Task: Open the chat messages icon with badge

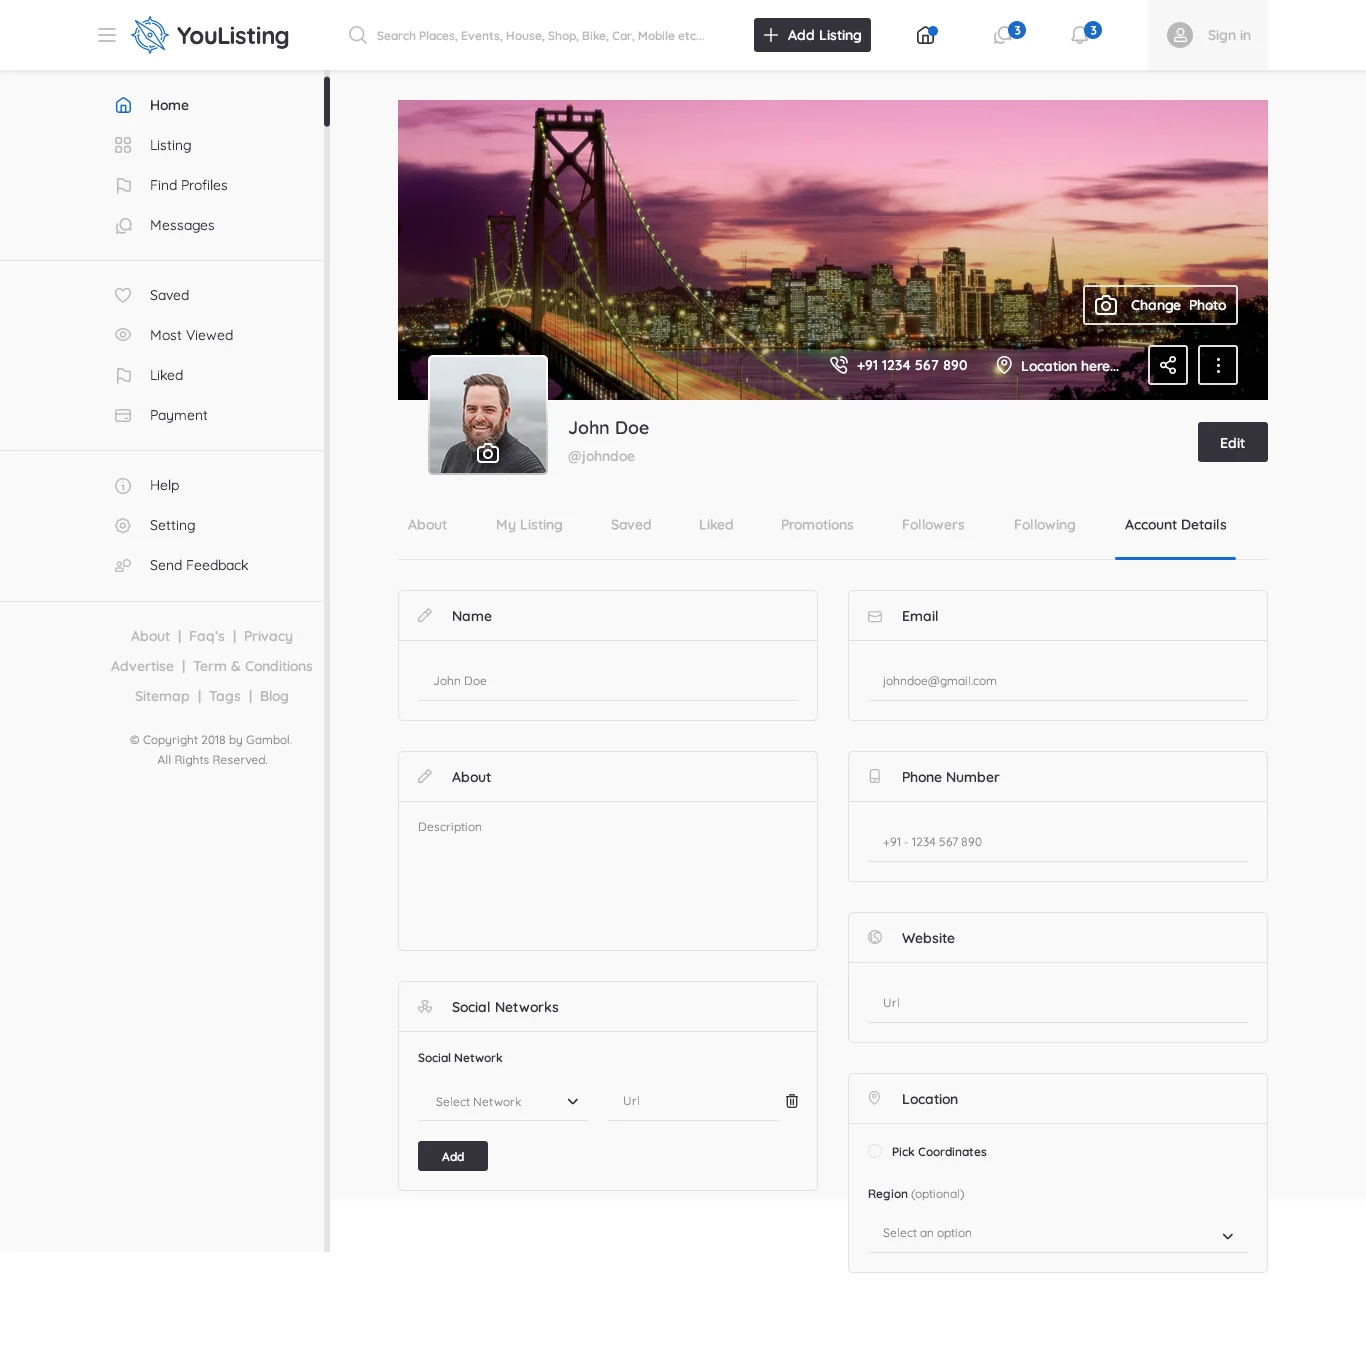Action: pyautogui.click(x=1003, y=36)
